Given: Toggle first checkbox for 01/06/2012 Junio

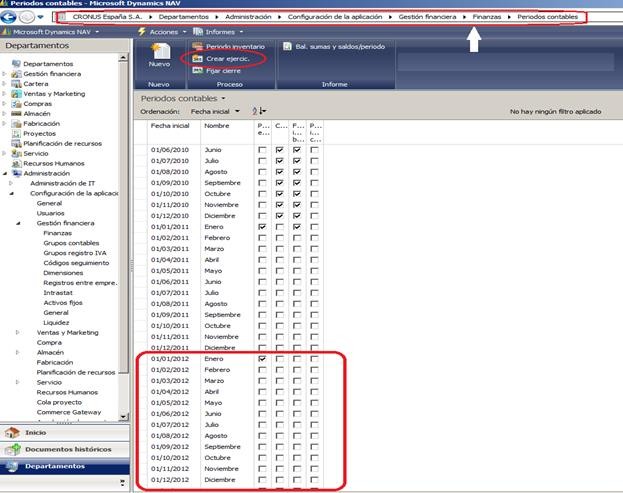Looking at the screenshot, I should [262, 414].
